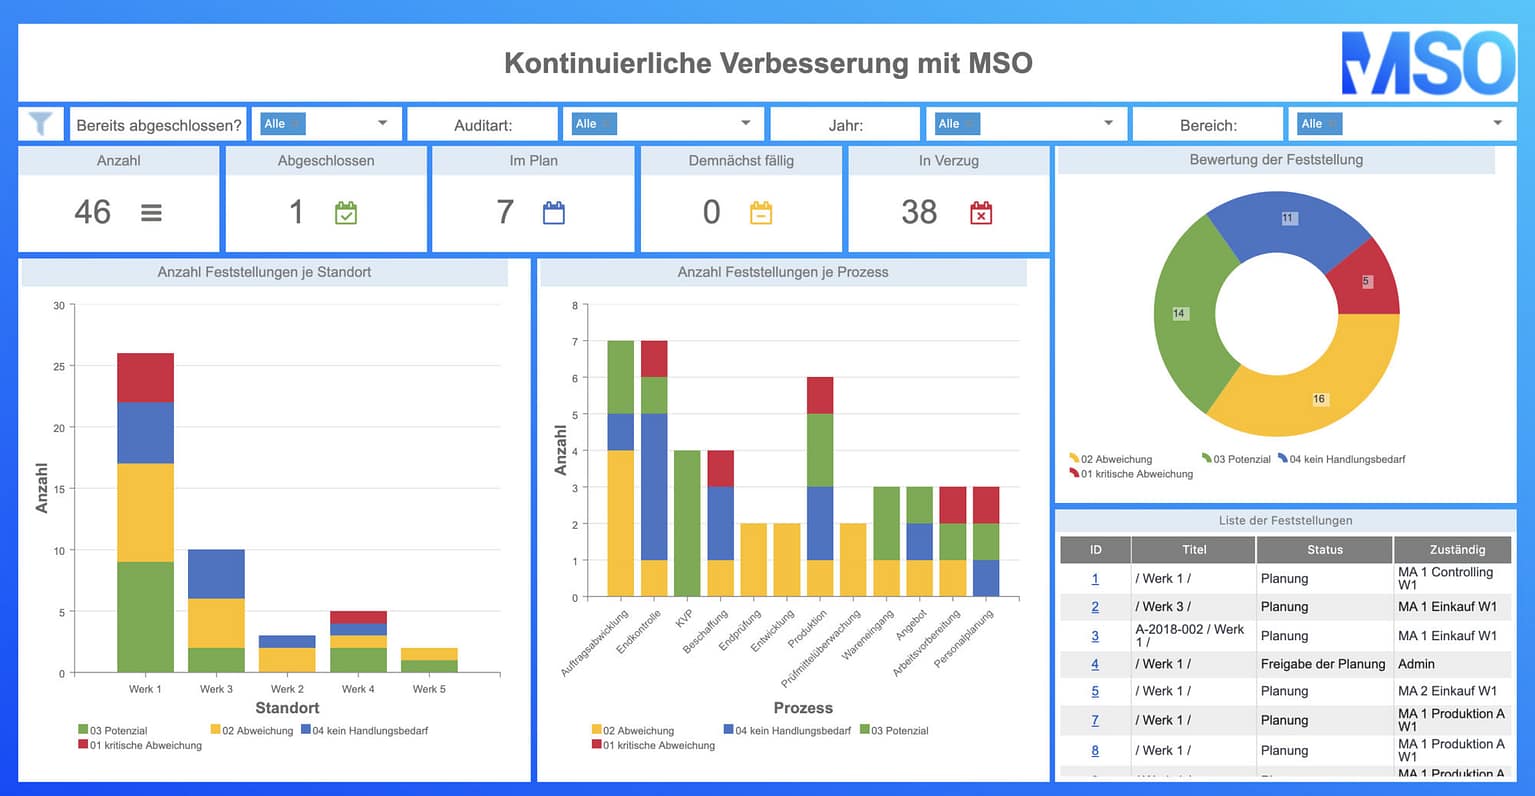Click the yellow legend marker for 02 Abweichung
This screenshot has height=796, width=1535.
pos(1073,459)
